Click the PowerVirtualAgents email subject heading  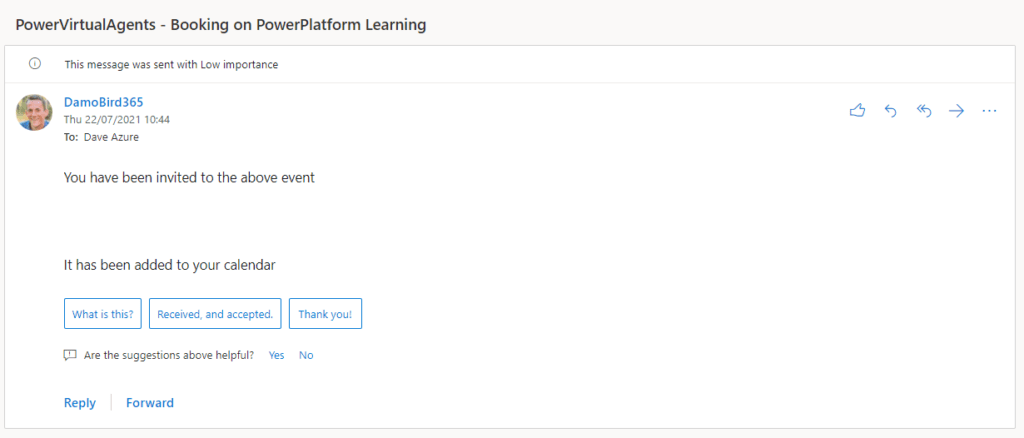(221, 25)
